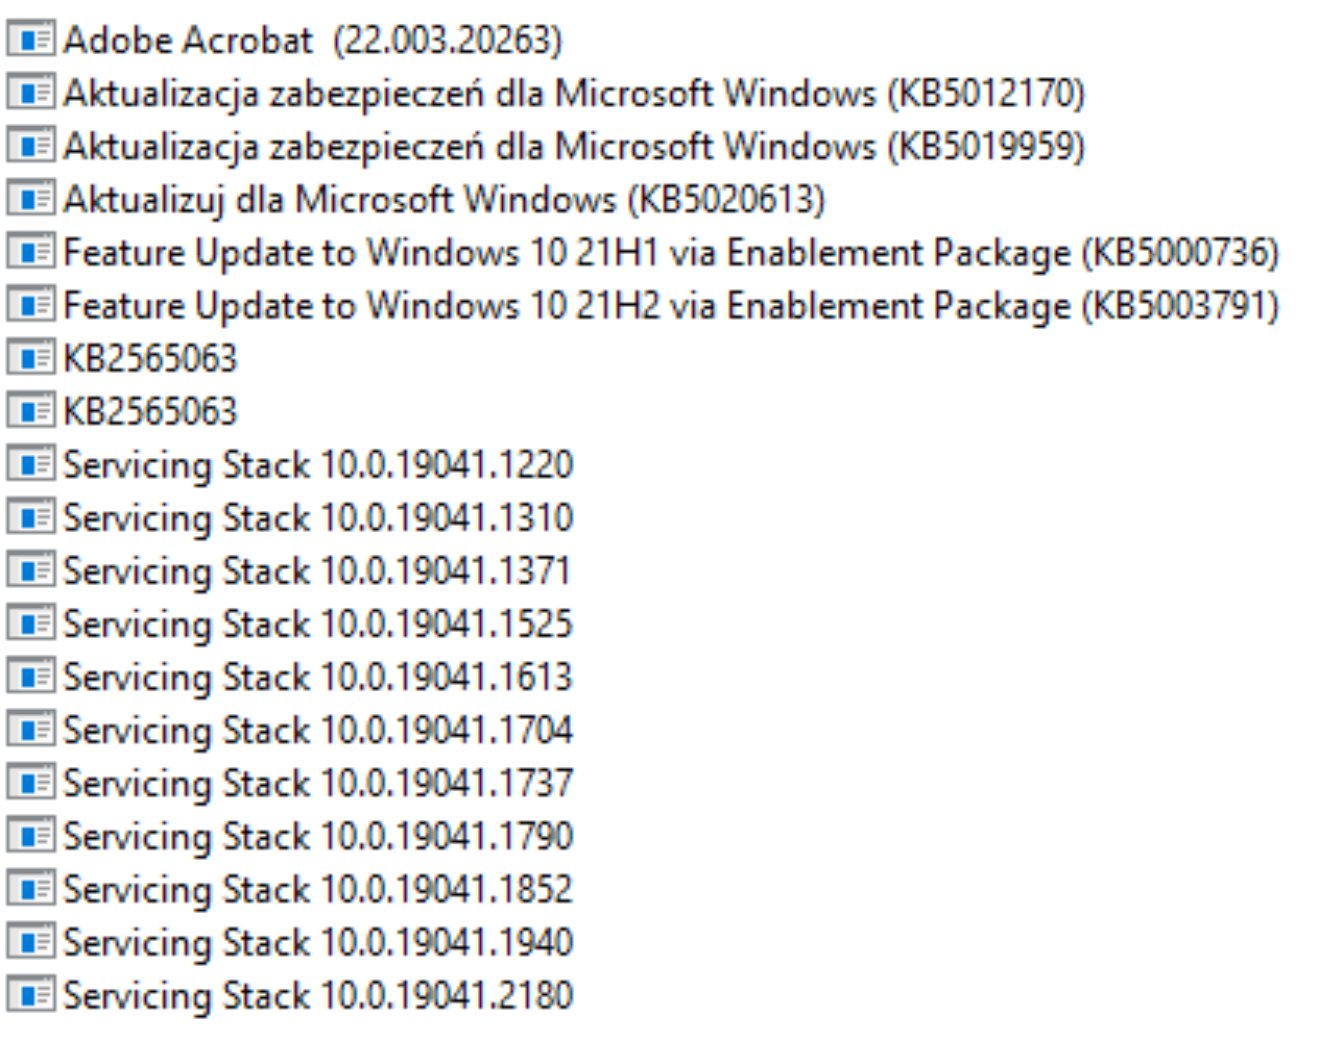Viewport: 1343px width, 1043px height.
Task: Select Servicing Stack 10.0.19041.1940
Action: pos(290,942)
